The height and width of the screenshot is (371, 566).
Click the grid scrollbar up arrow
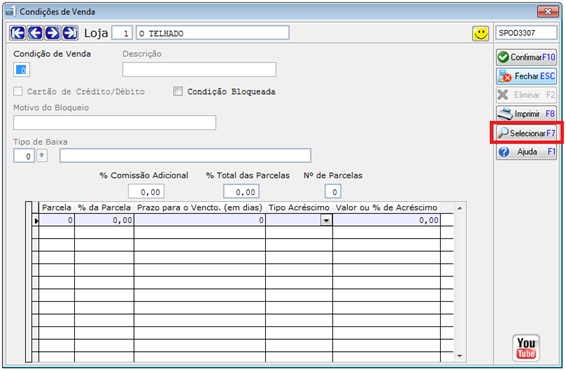(x=460, y=208)
